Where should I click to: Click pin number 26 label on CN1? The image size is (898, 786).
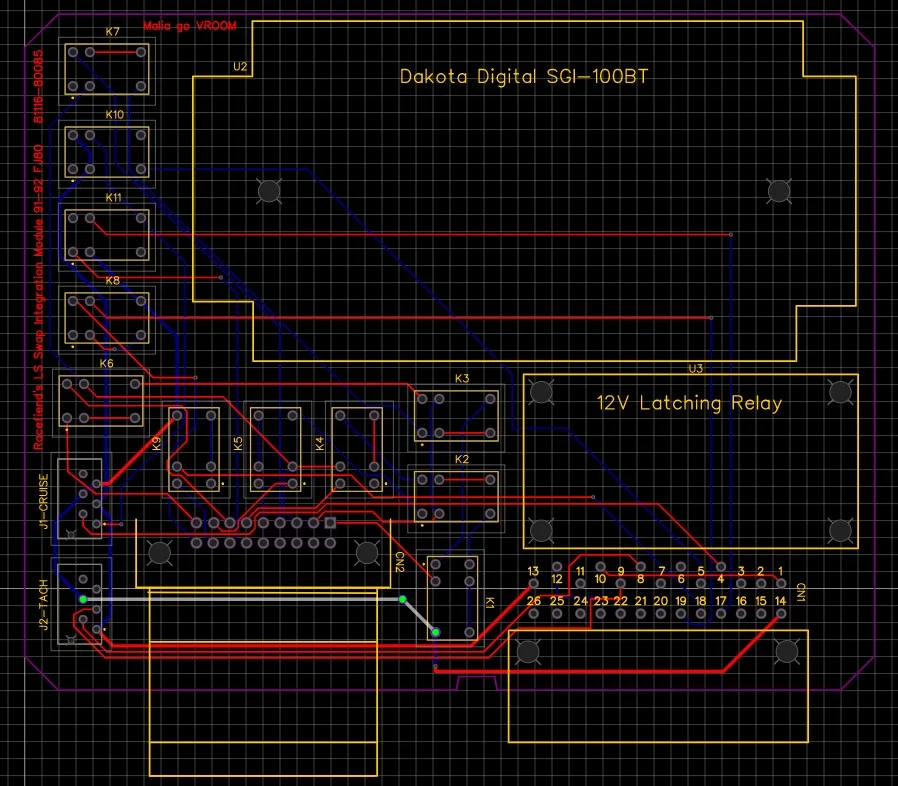533,601
